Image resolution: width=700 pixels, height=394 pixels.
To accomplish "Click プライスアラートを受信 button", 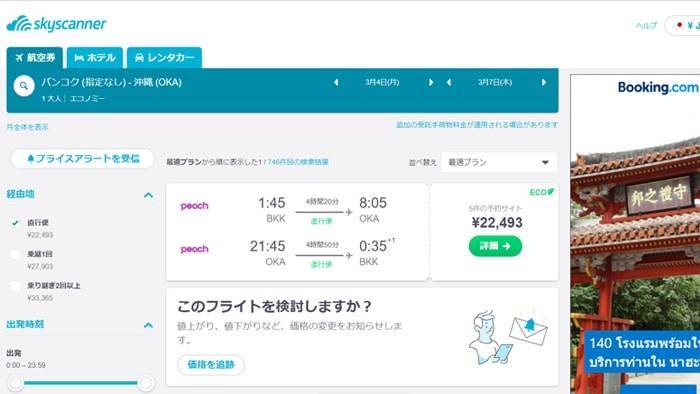I will pos(83,158).
